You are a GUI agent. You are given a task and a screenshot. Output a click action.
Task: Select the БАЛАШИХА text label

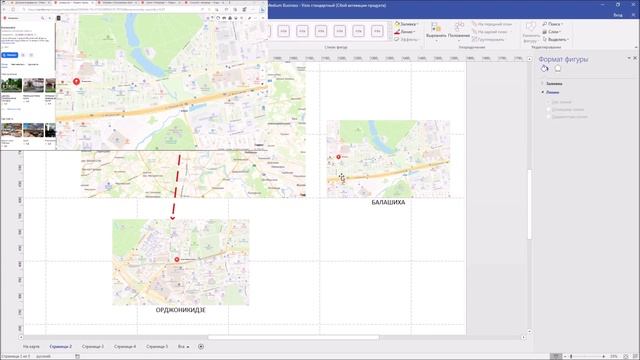click(388, 202)
